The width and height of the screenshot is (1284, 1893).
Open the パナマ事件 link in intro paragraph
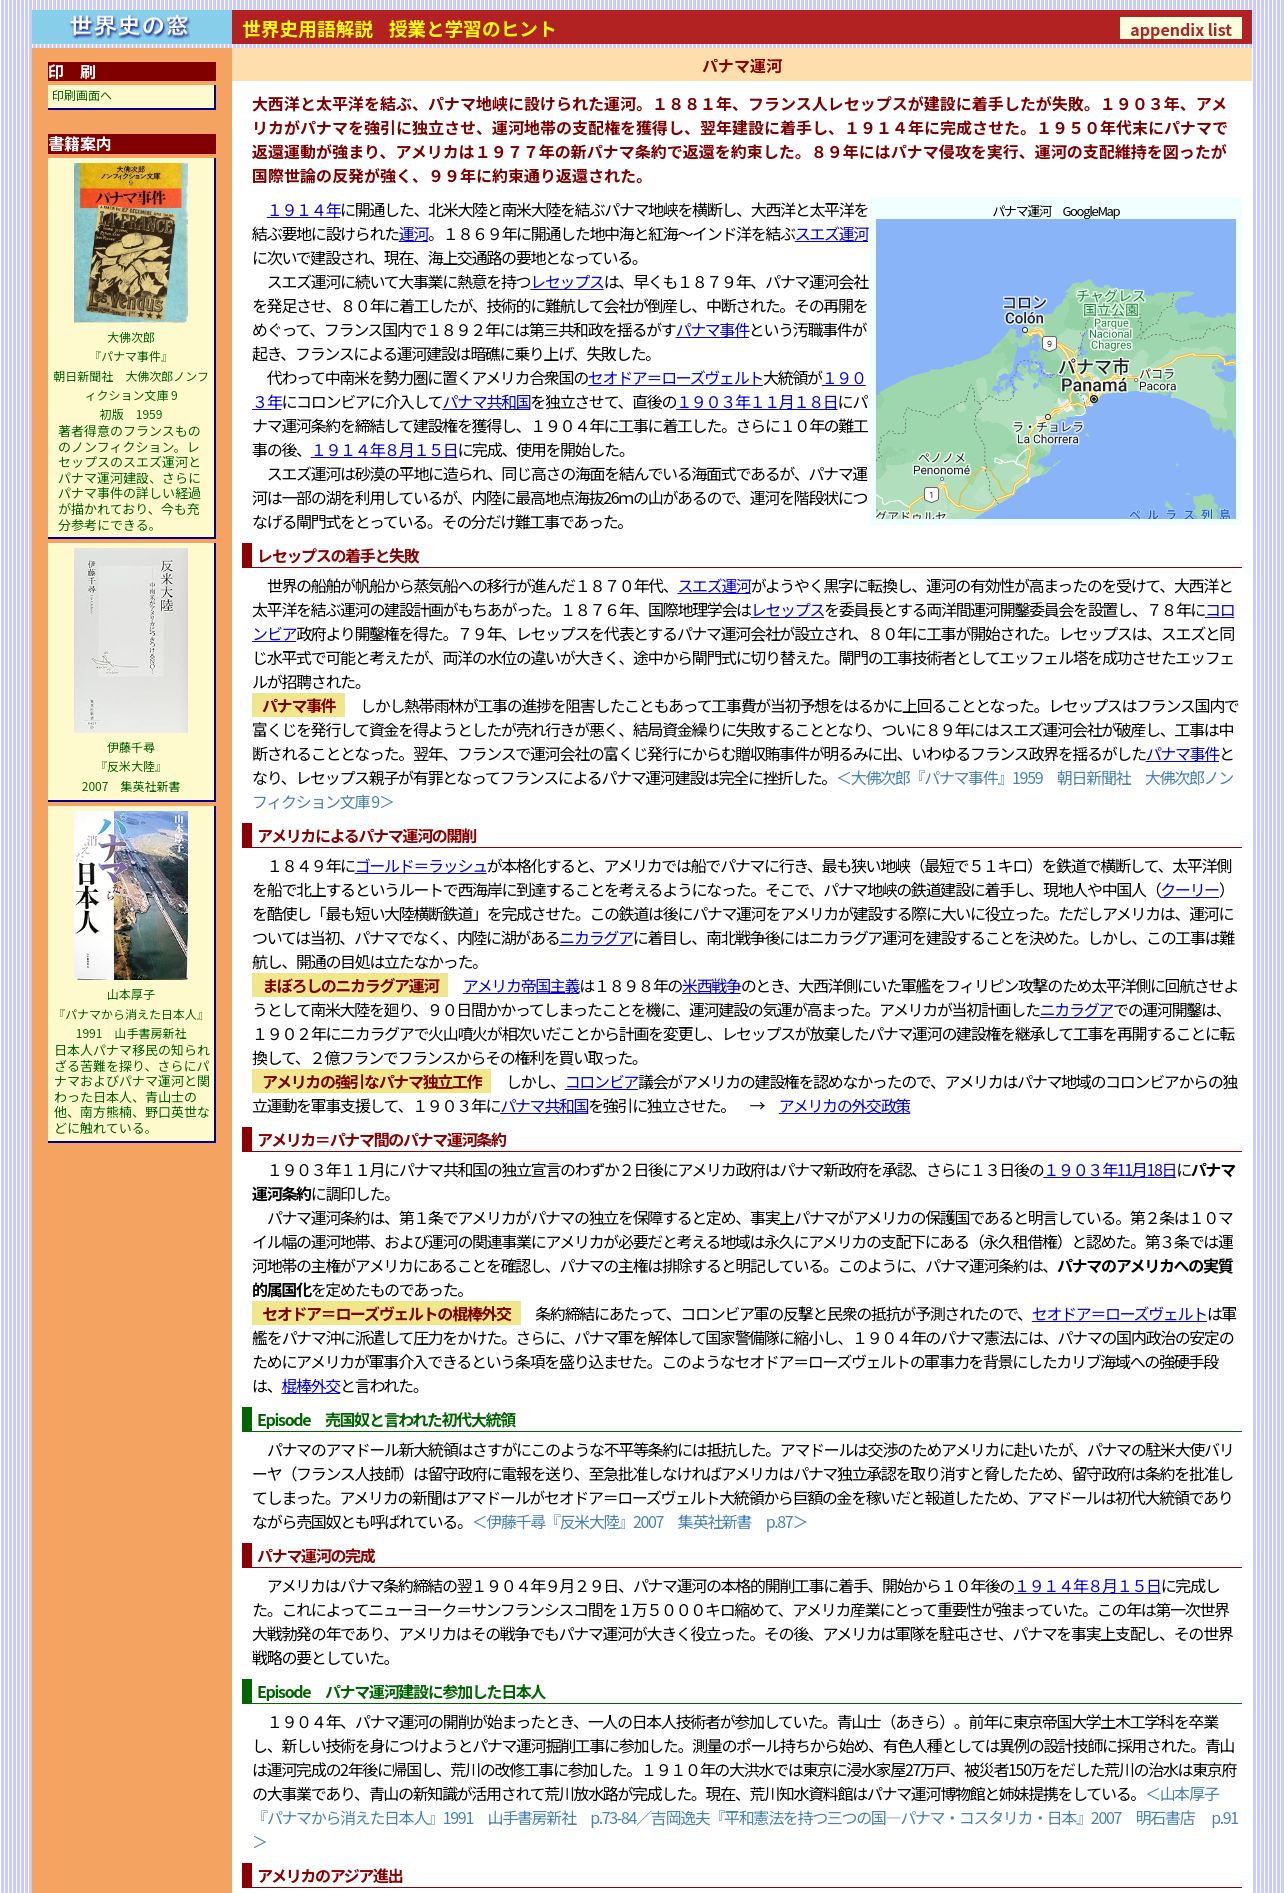712,330
